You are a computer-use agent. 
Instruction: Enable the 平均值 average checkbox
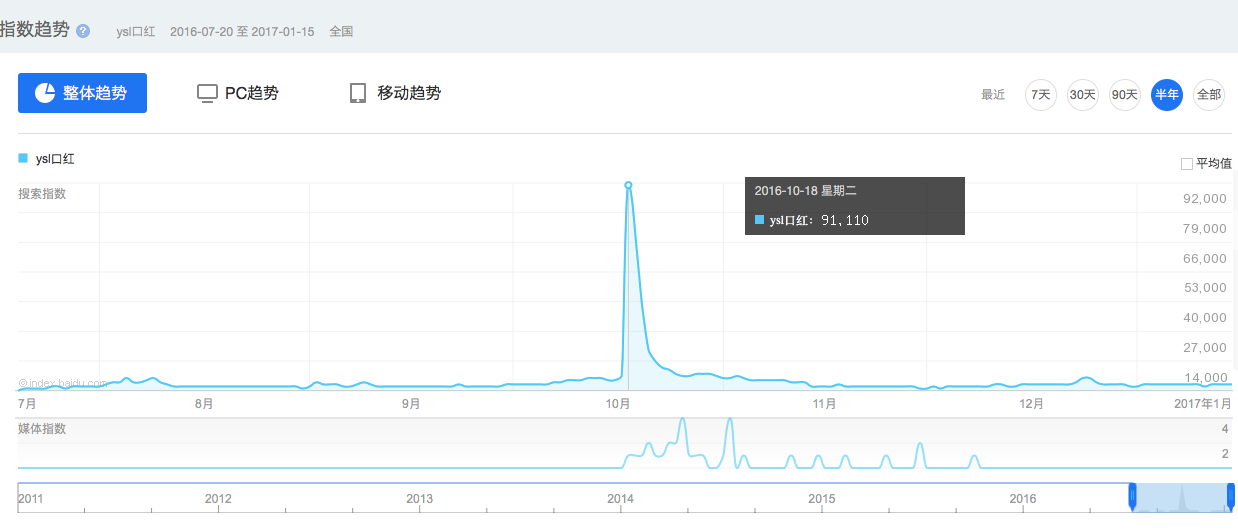1187,163
